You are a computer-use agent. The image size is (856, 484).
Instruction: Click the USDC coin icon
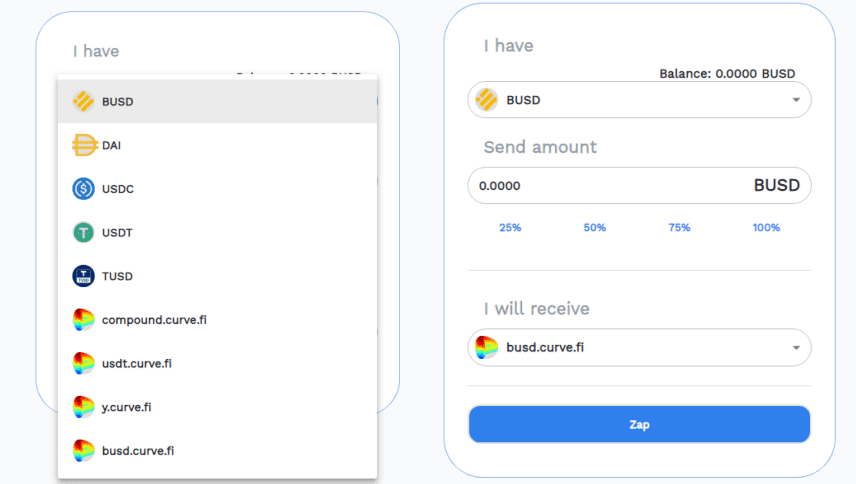(84, 189)
